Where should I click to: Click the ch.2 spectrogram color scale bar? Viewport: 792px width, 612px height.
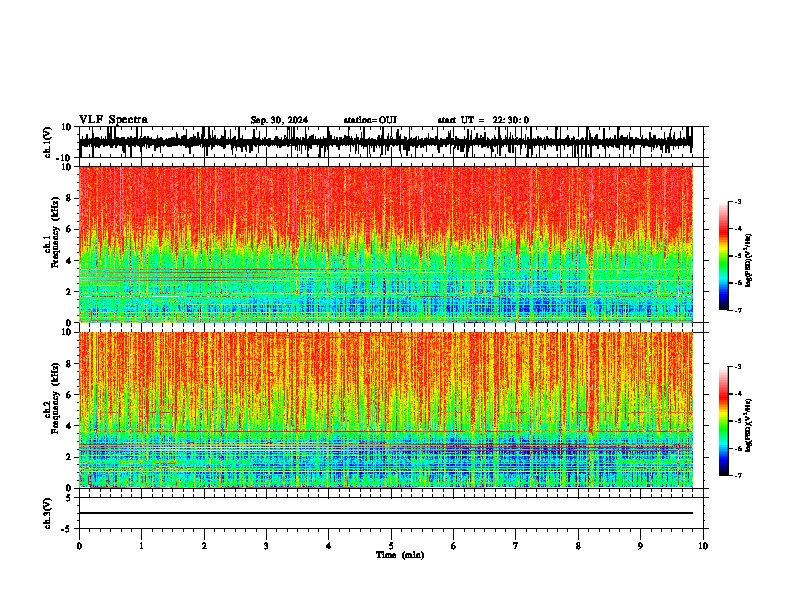[x=724, y=421]
